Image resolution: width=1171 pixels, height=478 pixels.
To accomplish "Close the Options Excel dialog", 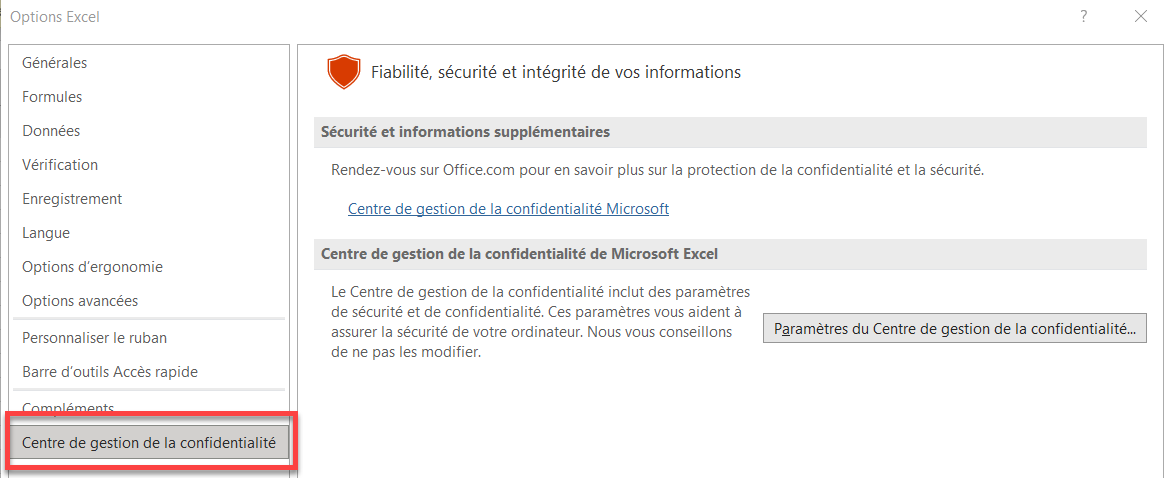I will tap(1140, 16).
